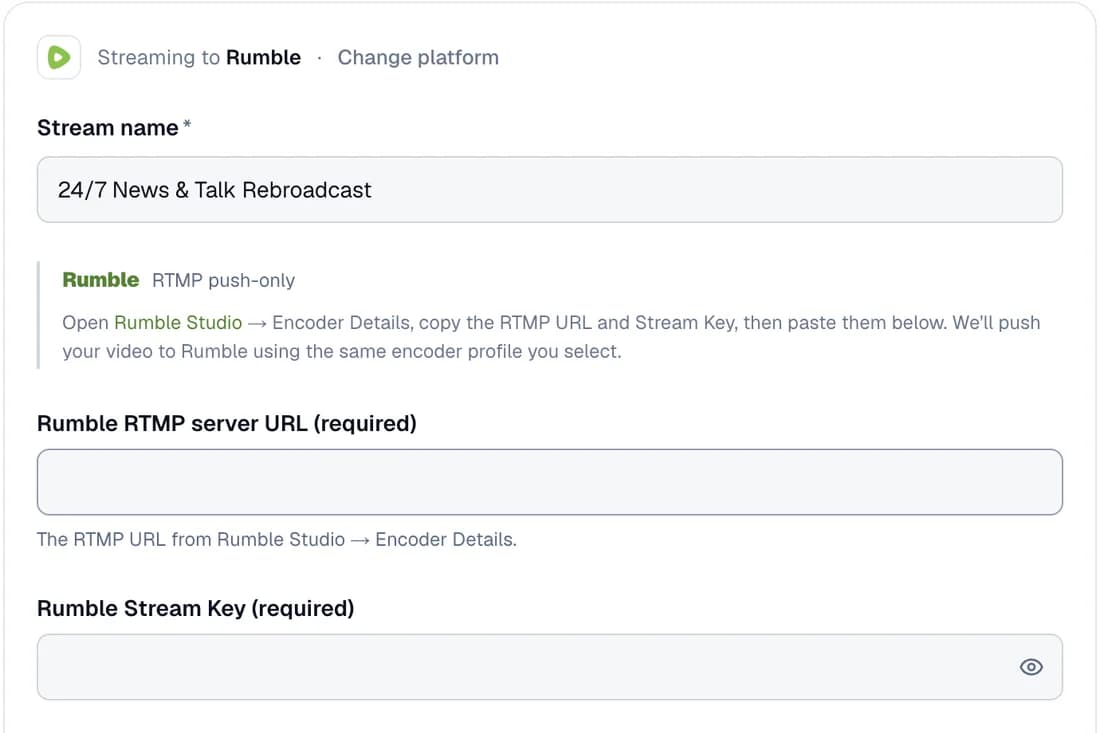Focus the Stream name input field
This screenshot has width=1100, height=733.
(550, 189)
